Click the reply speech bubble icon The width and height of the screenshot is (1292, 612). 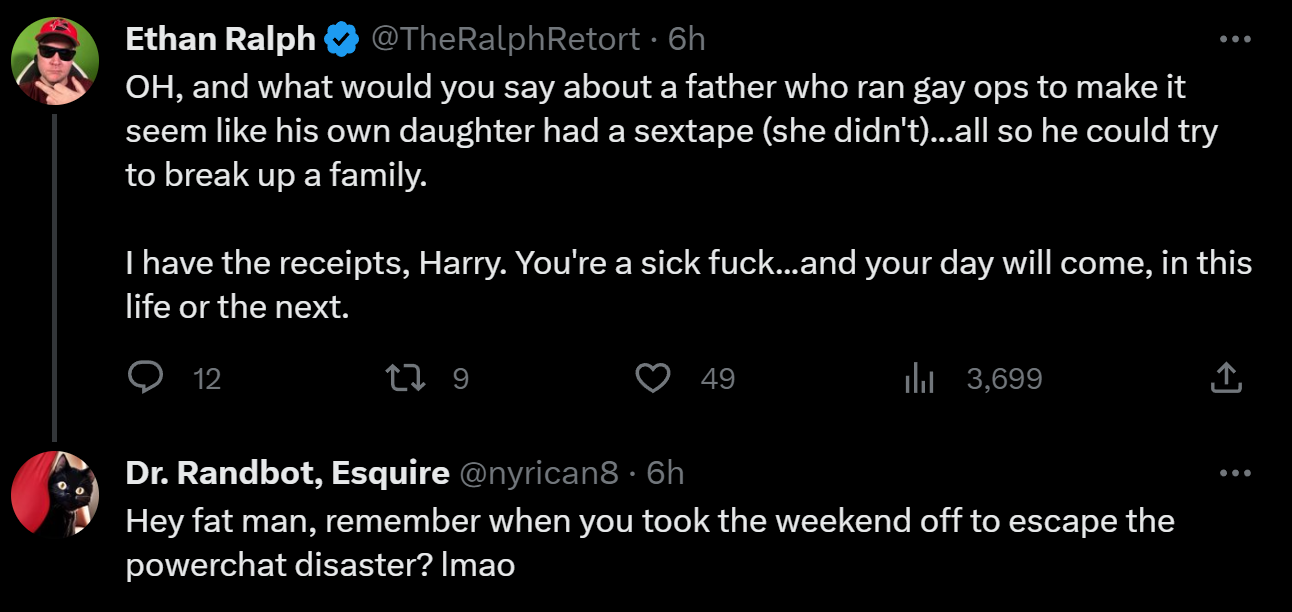click(146, 378)
